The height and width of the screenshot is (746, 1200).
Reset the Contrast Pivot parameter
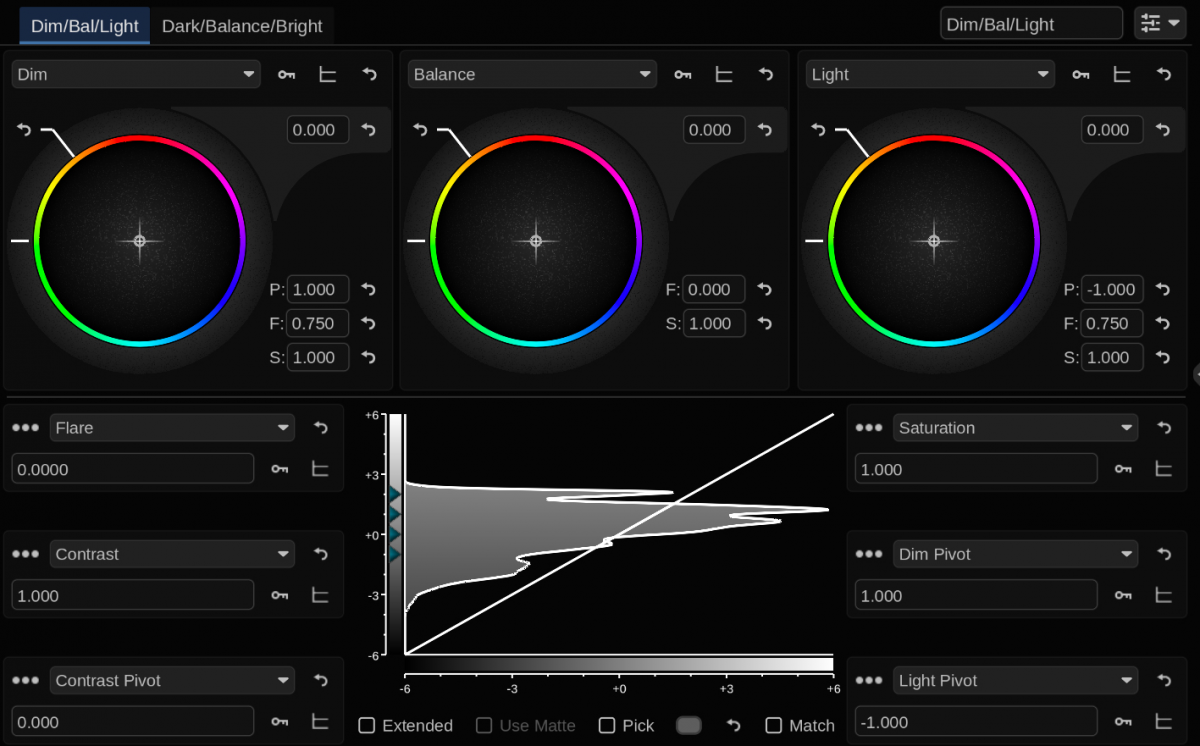click(321, 680)
